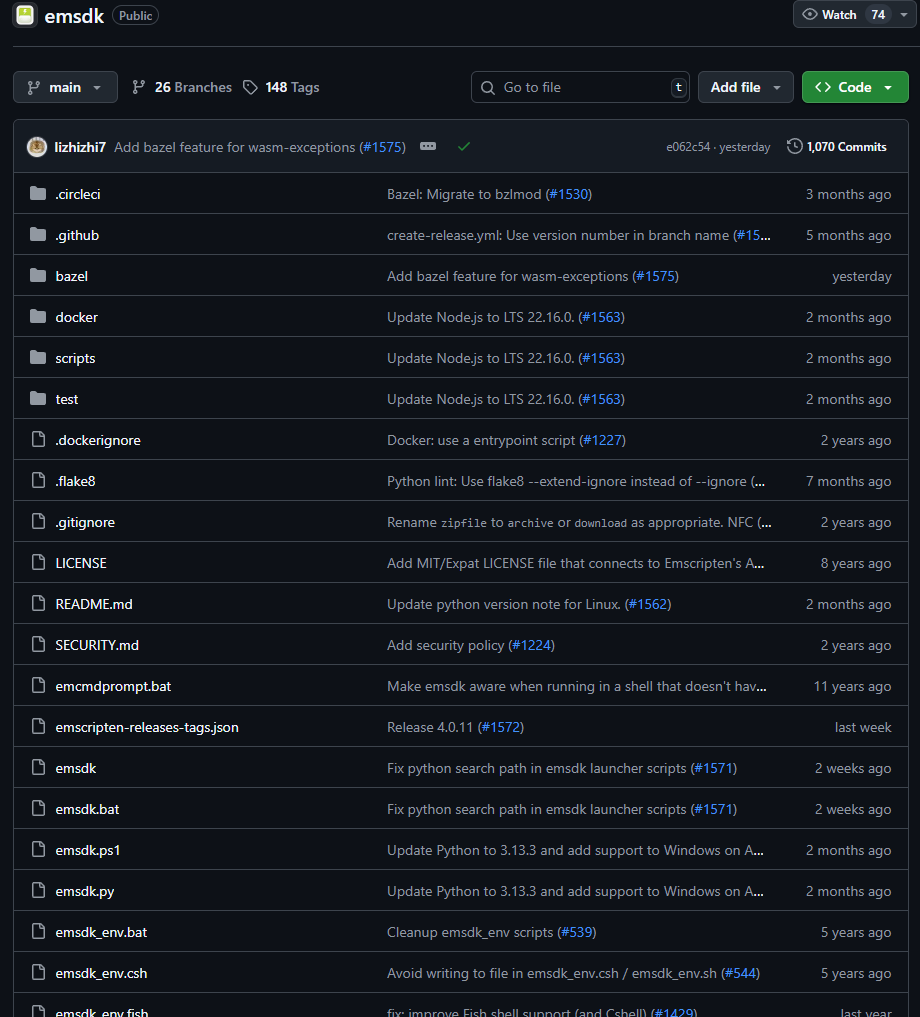This screenshot has width=920, height=1017.
Task: Focus the Go to file search field
Action: 580,87
